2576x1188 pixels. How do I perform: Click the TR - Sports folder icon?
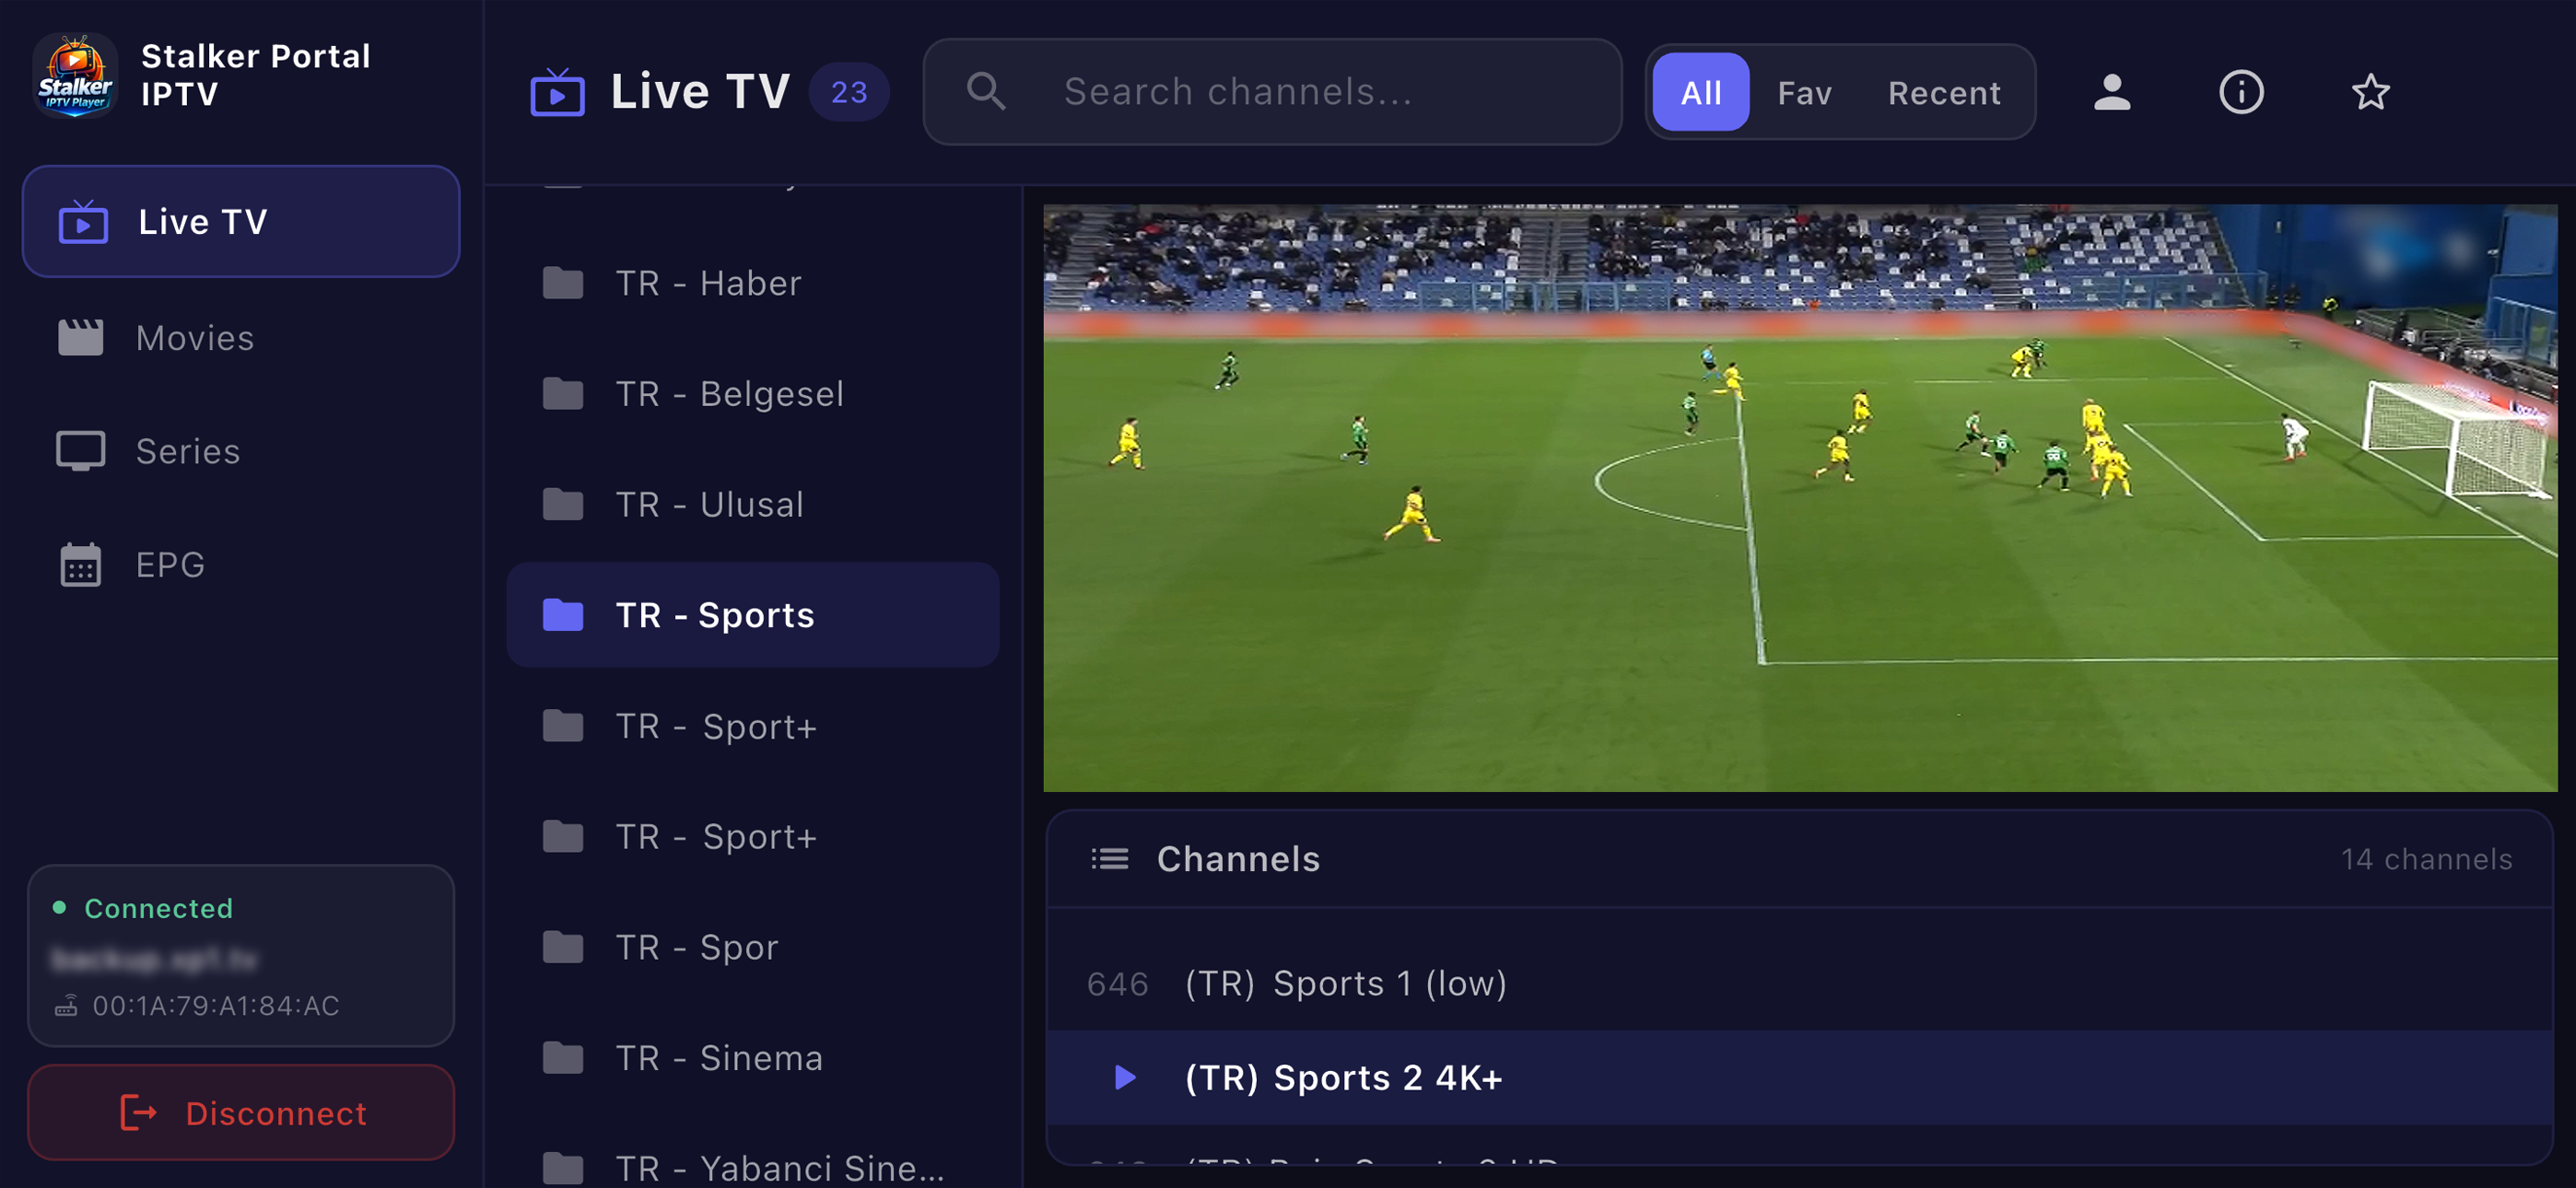click(563, 615)
